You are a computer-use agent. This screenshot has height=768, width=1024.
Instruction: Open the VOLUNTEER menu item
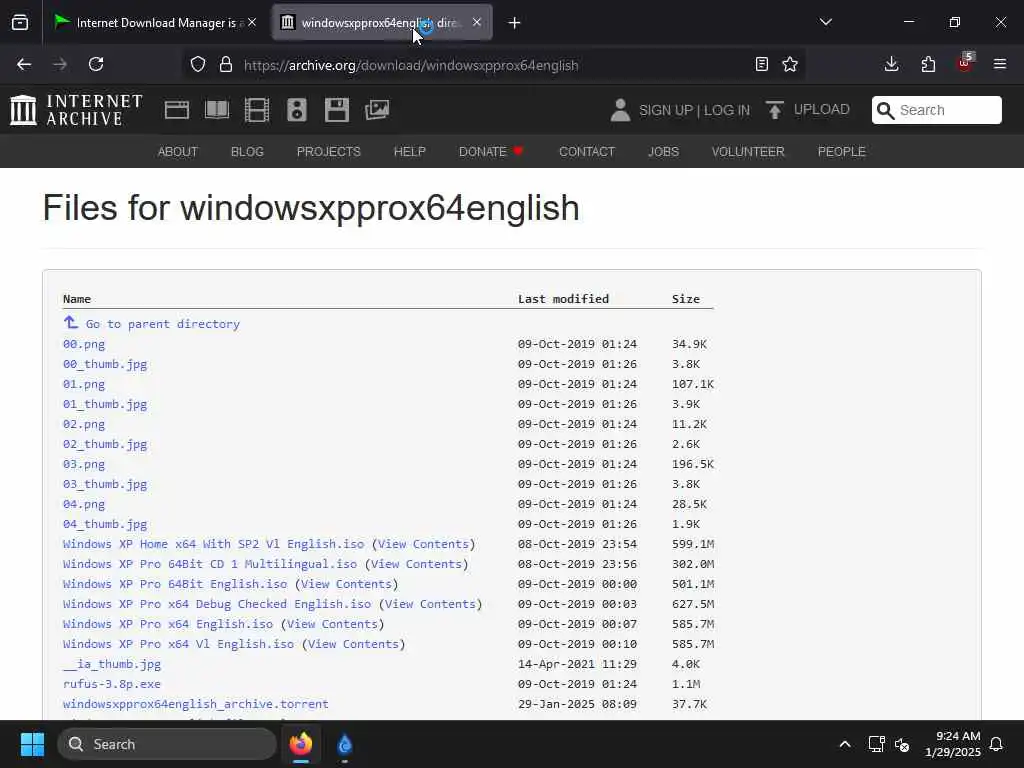[x=748, y=152]
